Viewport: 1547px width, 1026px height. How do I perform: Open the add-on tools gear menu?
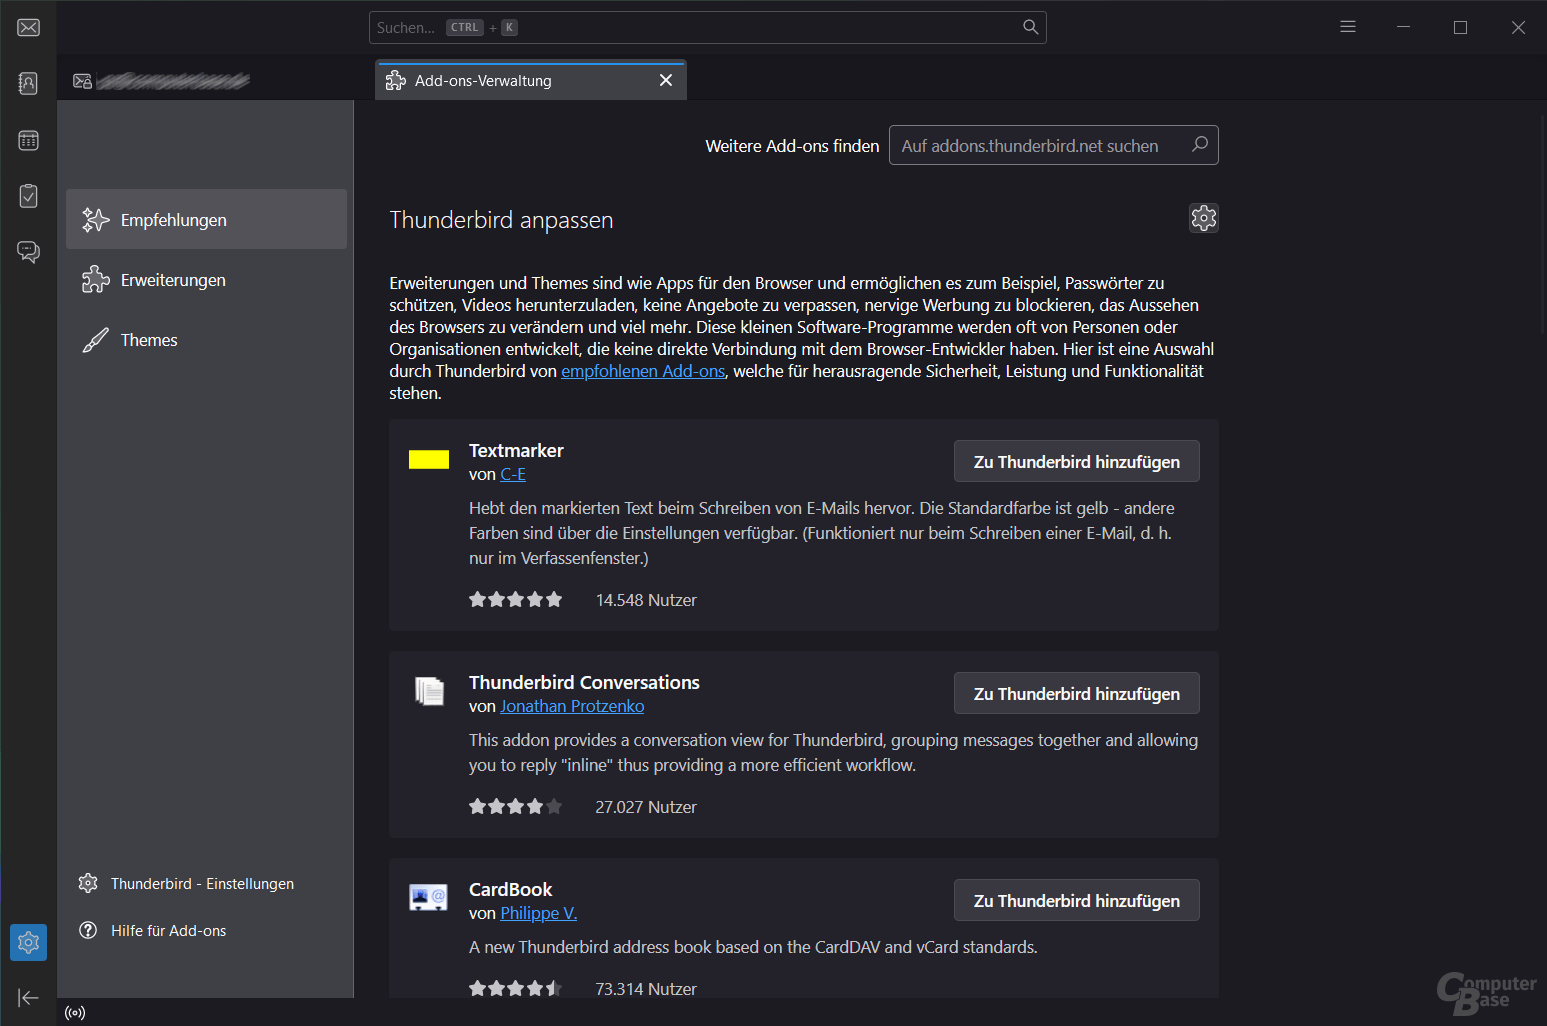point(1204,218)
